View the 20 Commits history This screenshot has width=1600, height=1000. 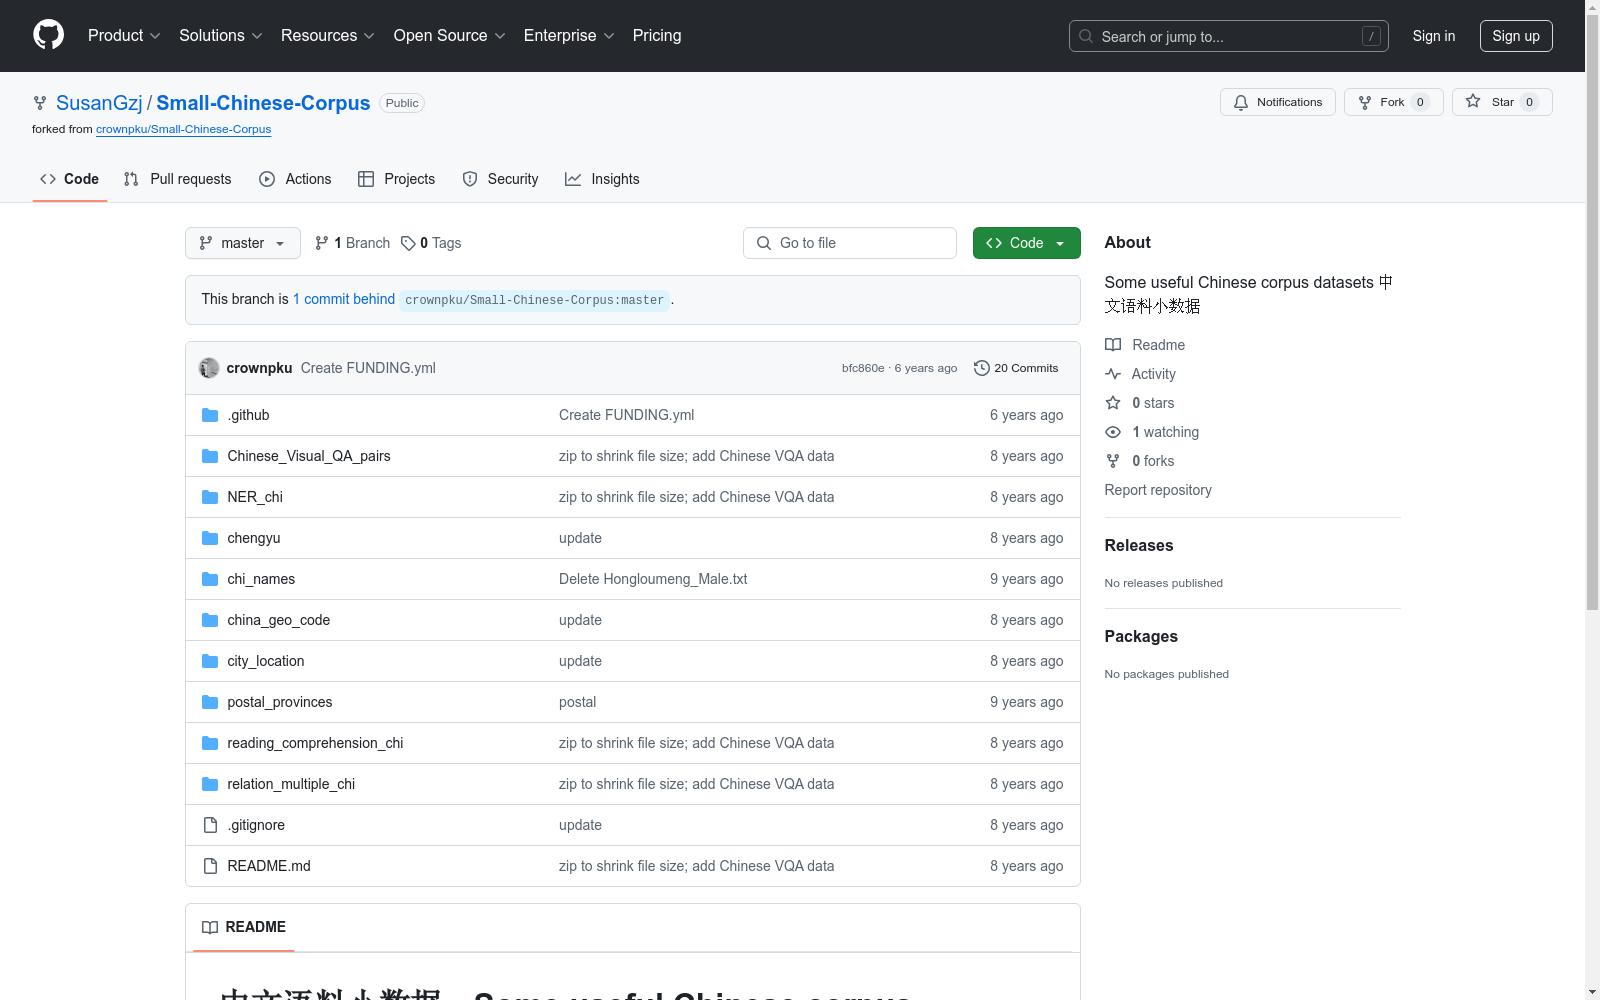(x=1016, y=368)
